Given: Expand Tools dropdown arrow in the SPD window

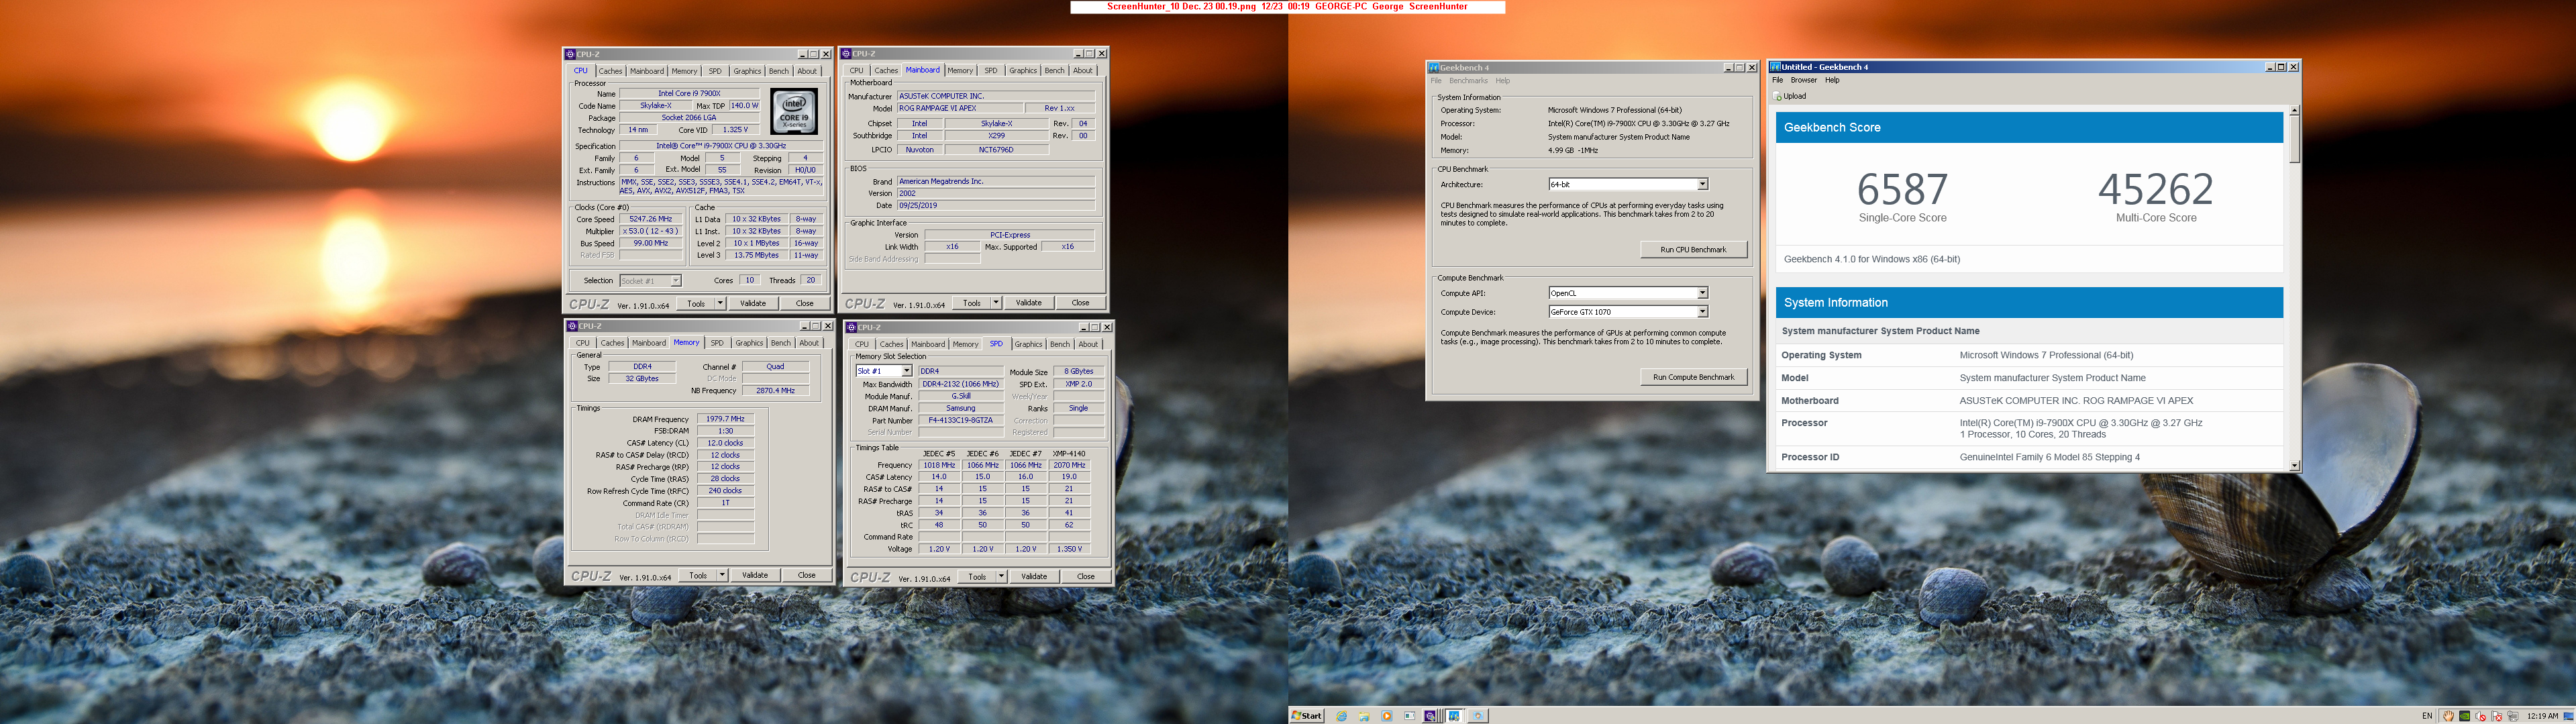Looking at the screenshot, I should coord(1001,576).
